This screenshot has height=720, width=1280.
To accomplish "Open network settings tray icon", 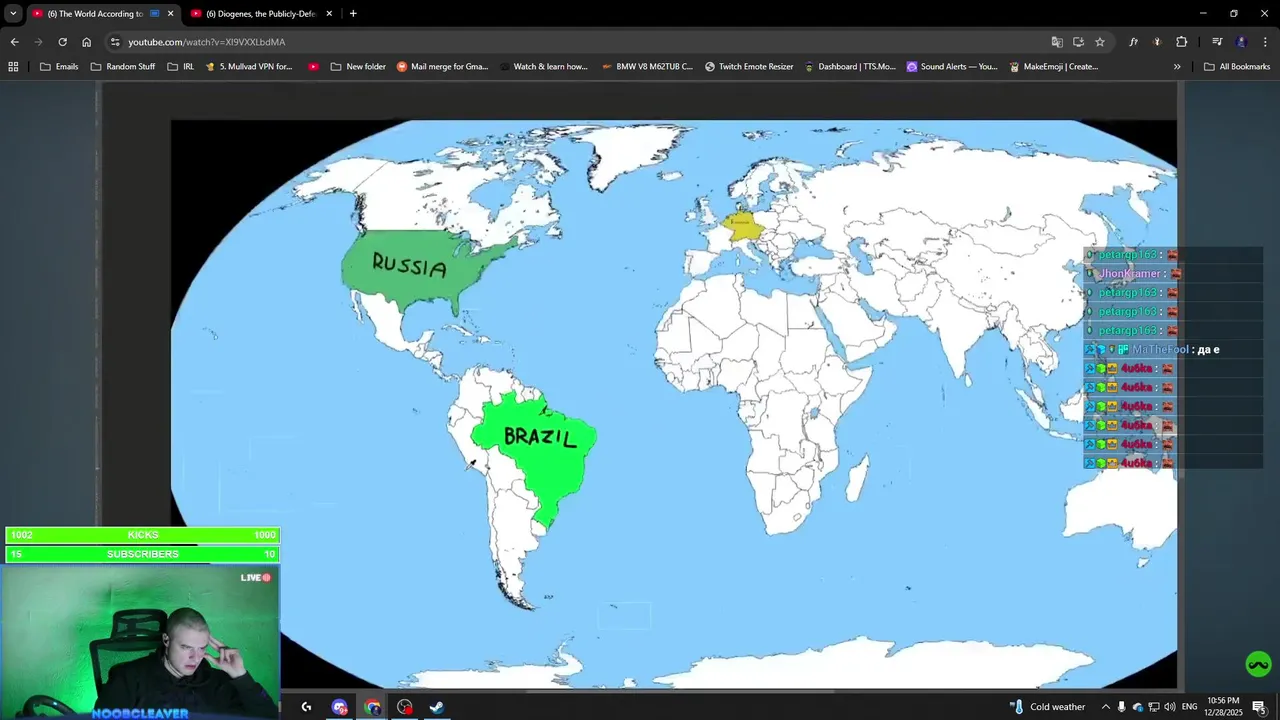I will tap(1153, 707).
